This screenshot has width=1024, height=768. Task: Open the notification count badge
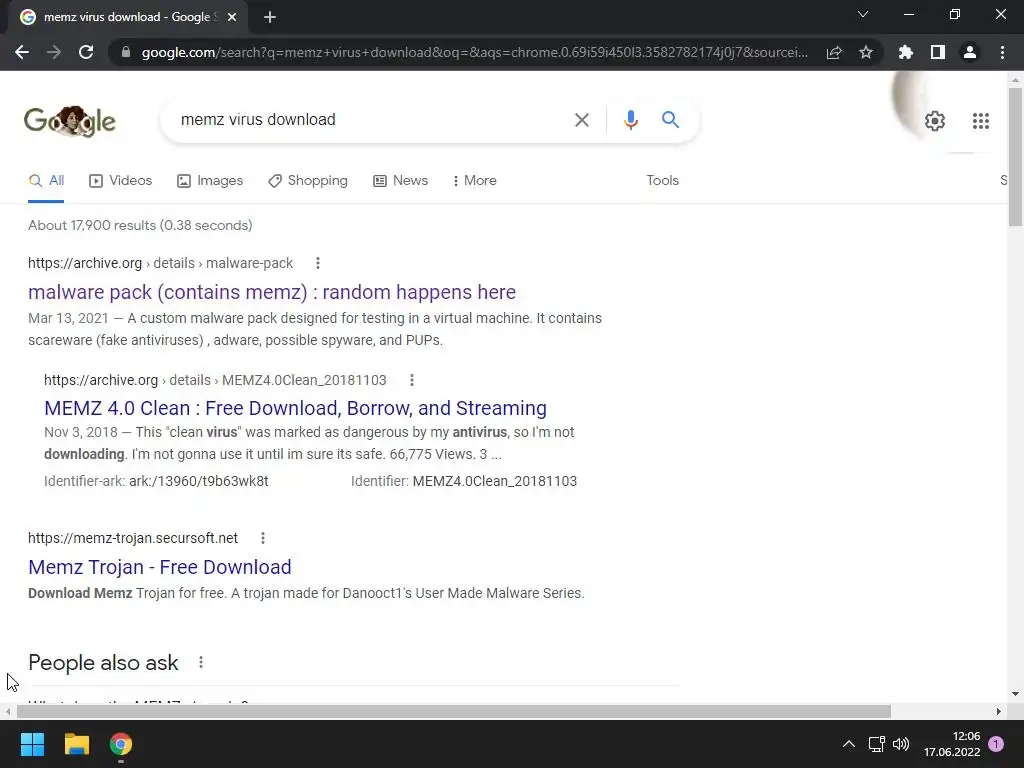pos(996,744)
